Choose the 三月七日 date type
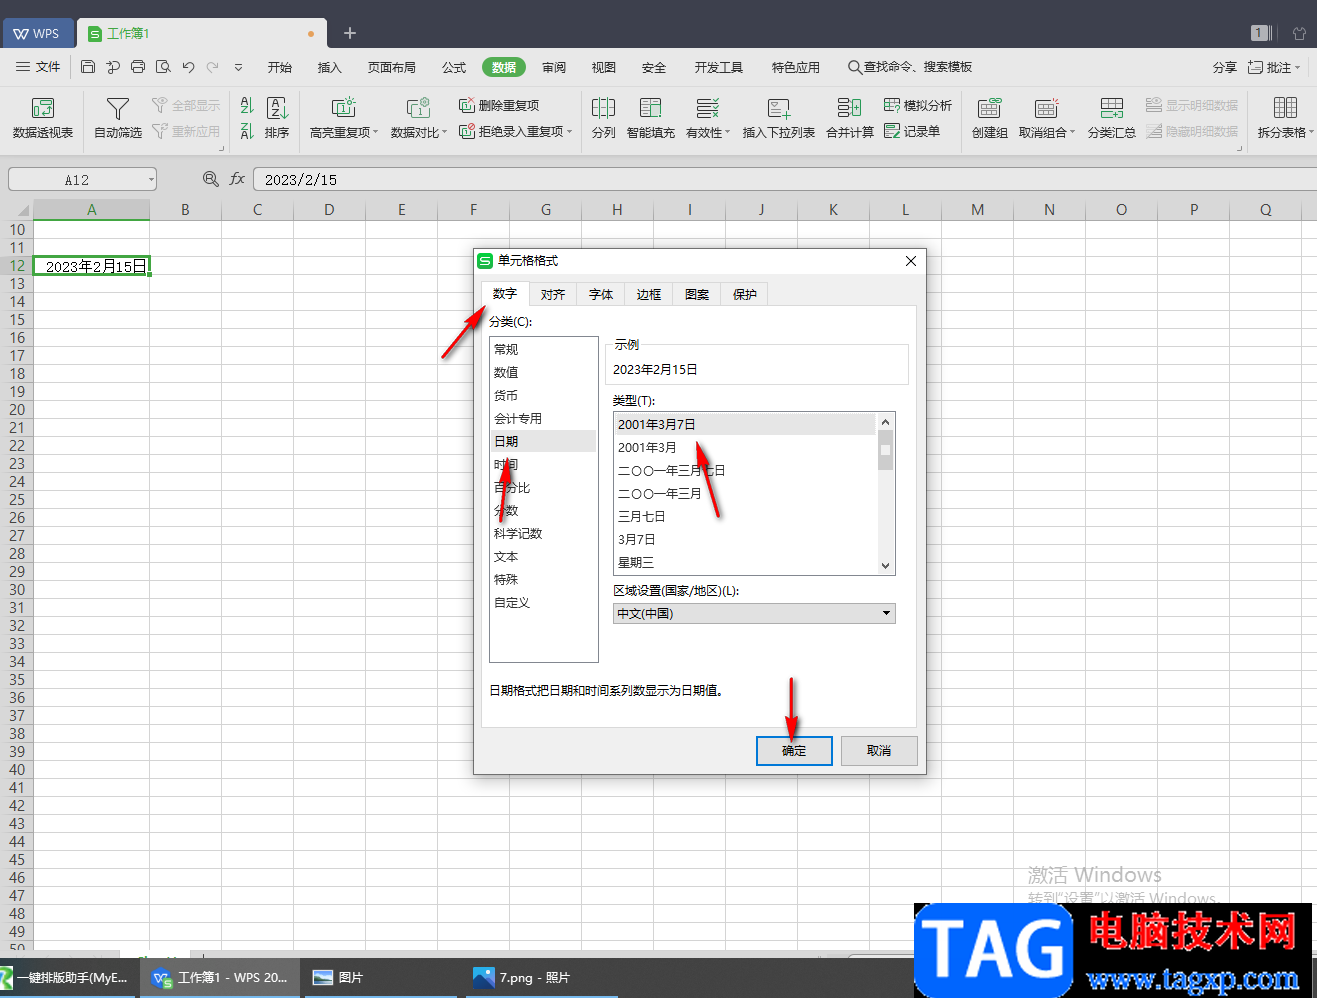This screenshot has height=998, width=1317. 745,516
